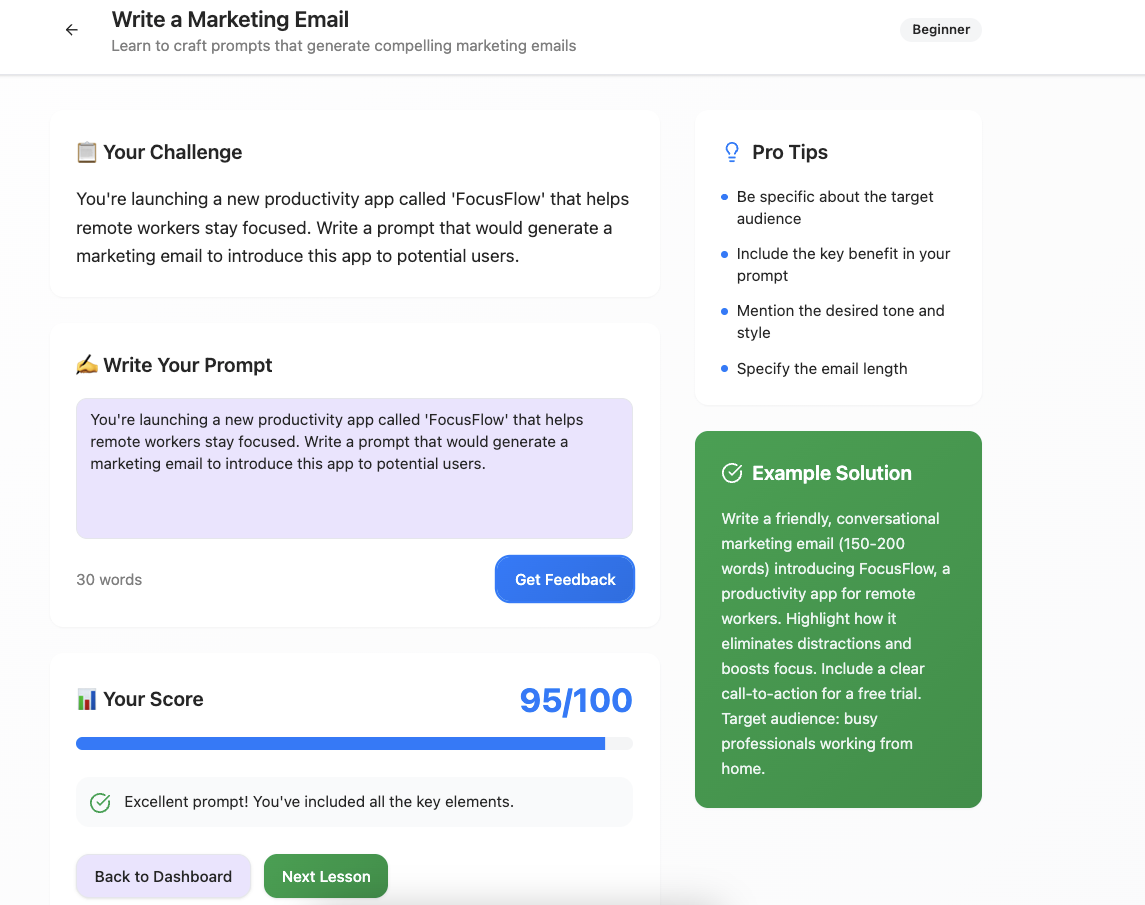Click the 95/100 score value
This screenshot has height=905, width=1145.
[575, 700]
